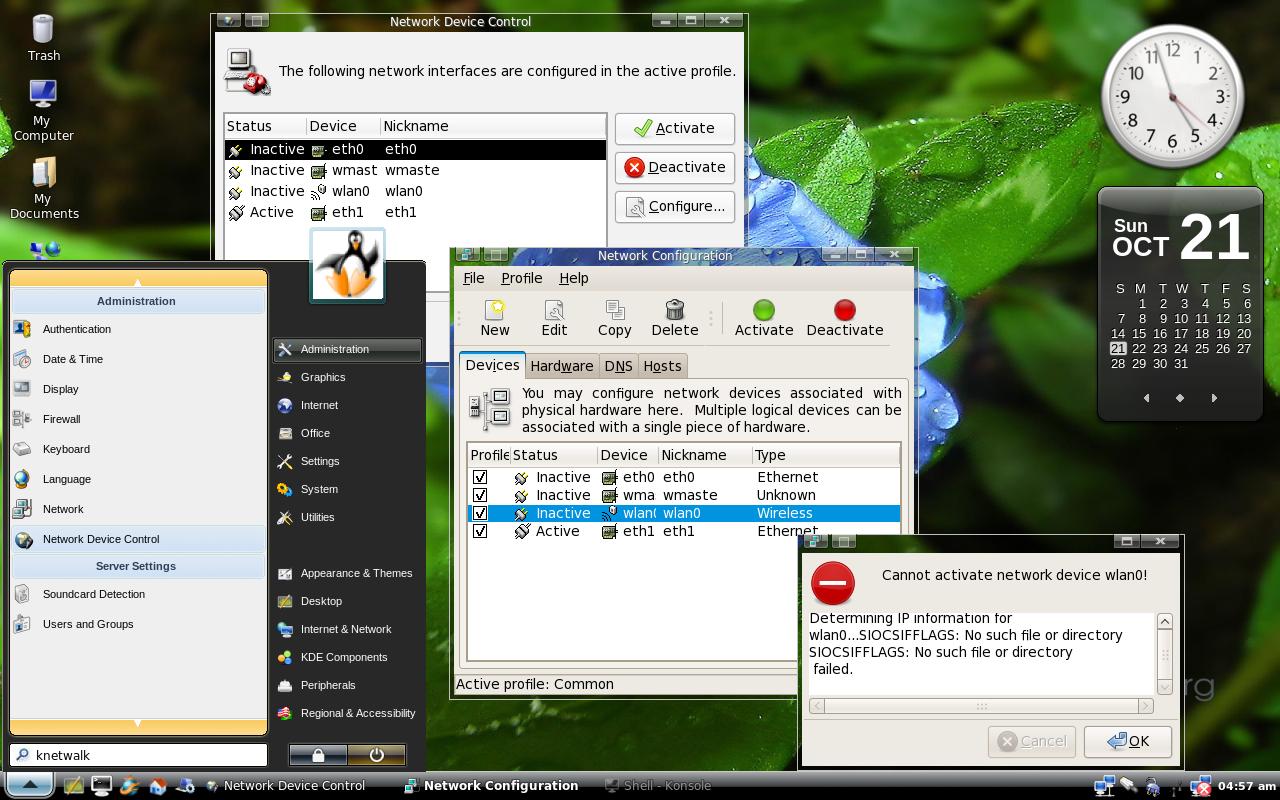
Task: Open Language settings entry
Action: (138, 479)
